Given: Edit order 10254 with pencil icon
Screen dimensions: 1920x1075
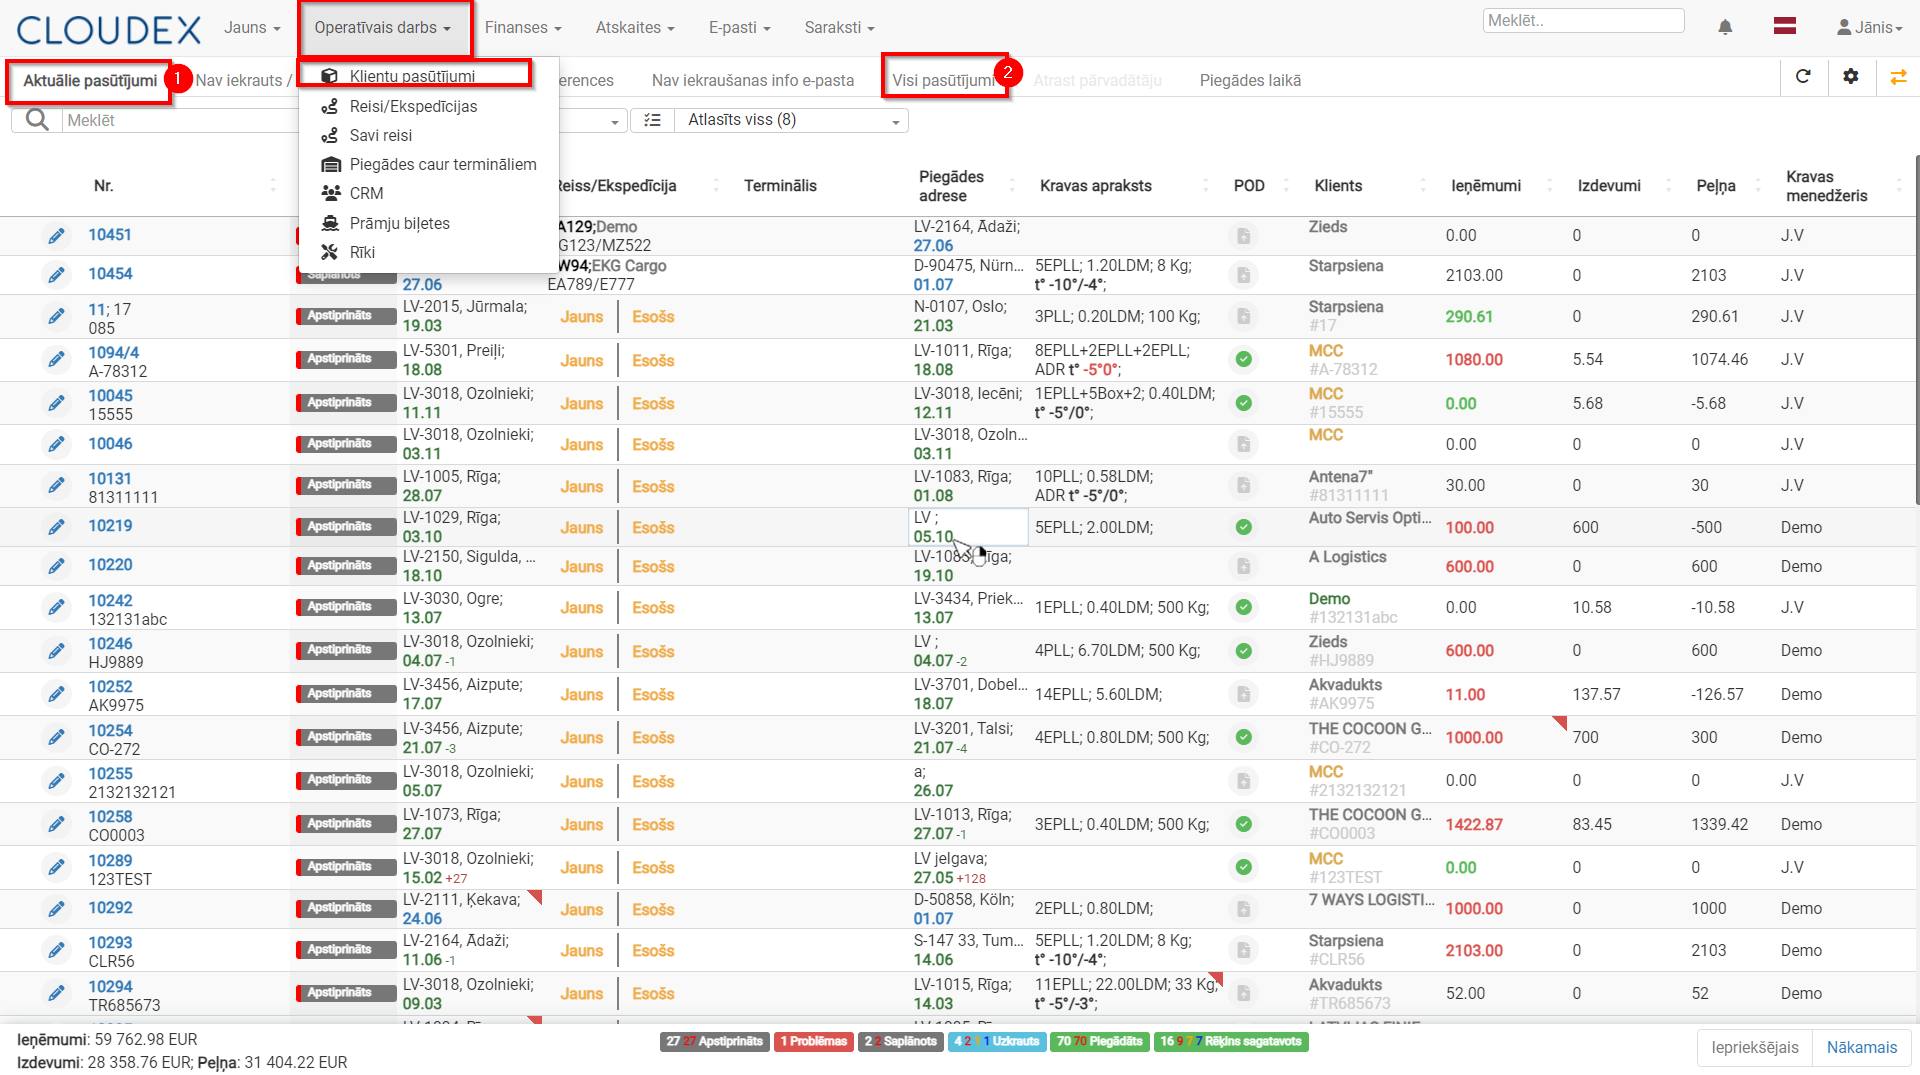Looking at the screenshot, I should coord(57,737).
